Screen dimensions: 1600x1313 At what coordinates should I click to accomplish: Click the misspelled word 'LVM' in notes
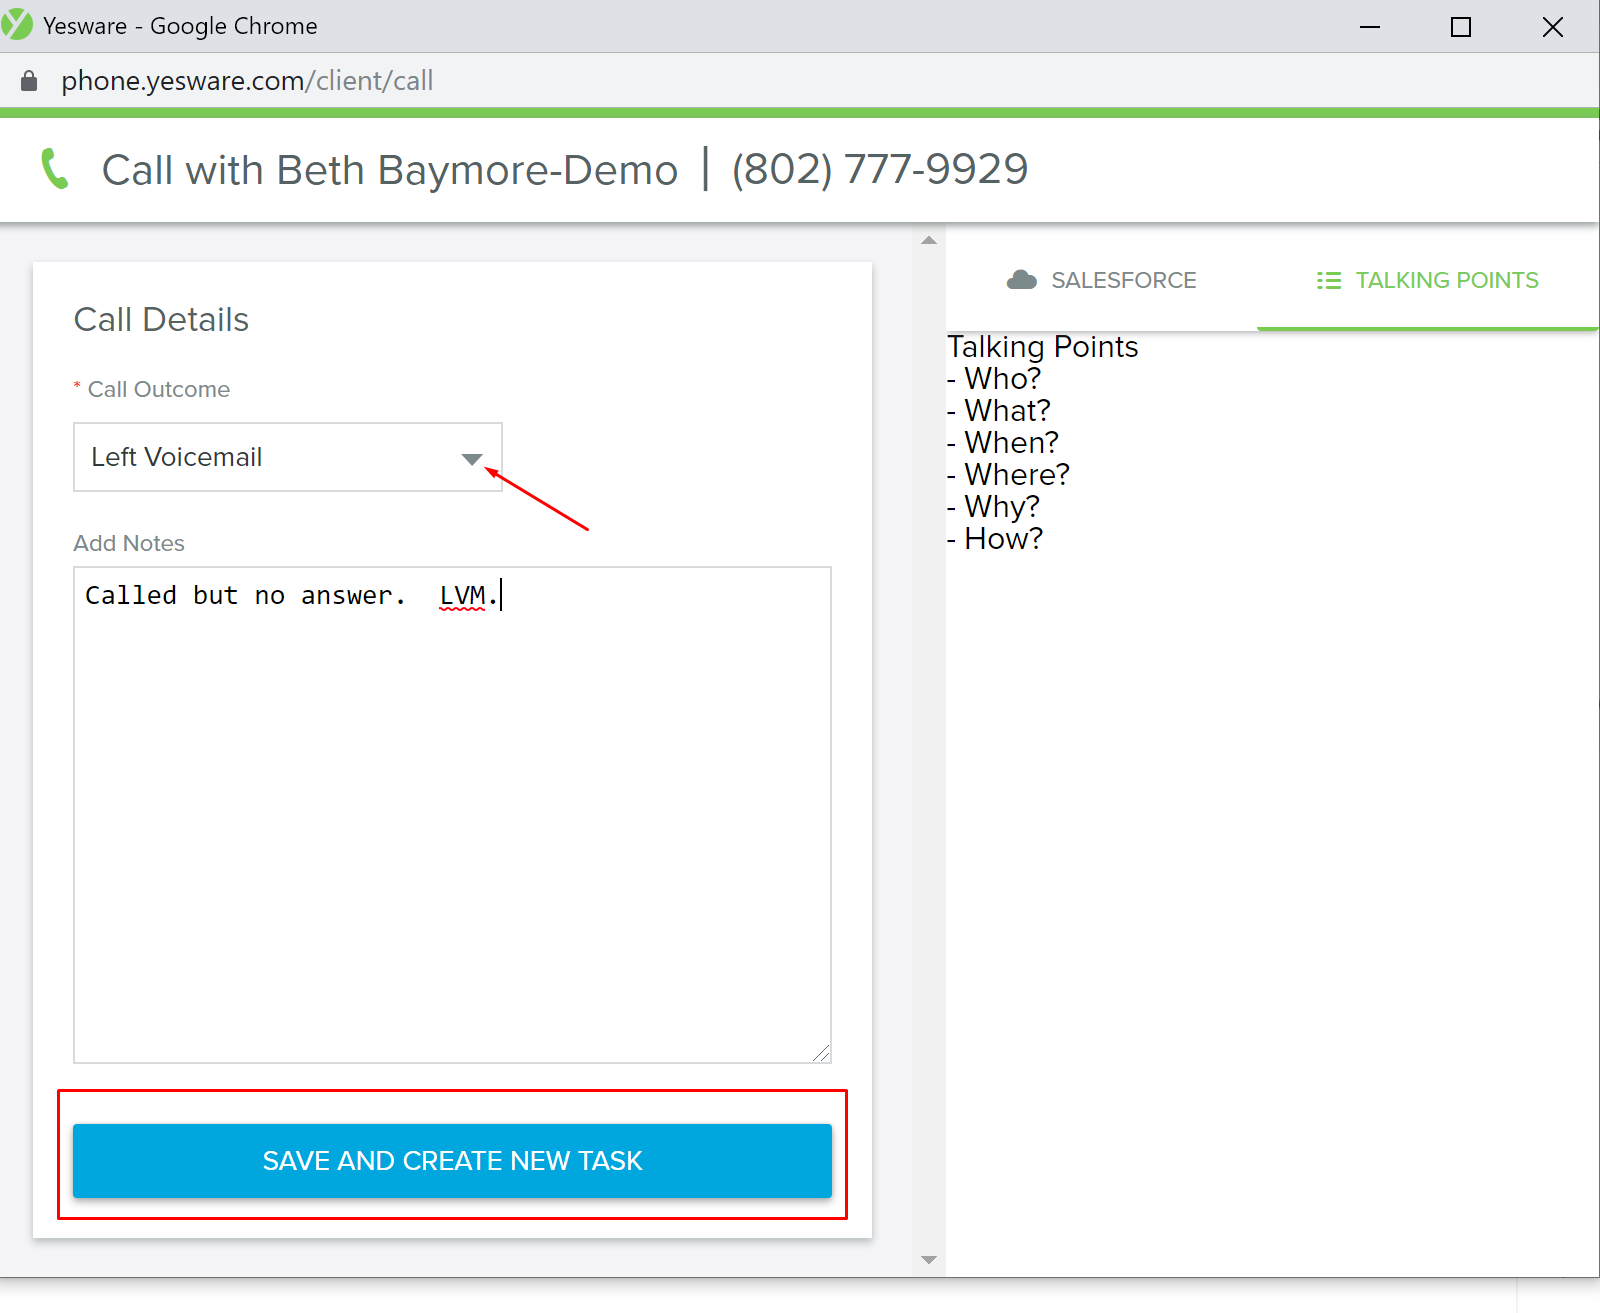(x=462, y=596)
